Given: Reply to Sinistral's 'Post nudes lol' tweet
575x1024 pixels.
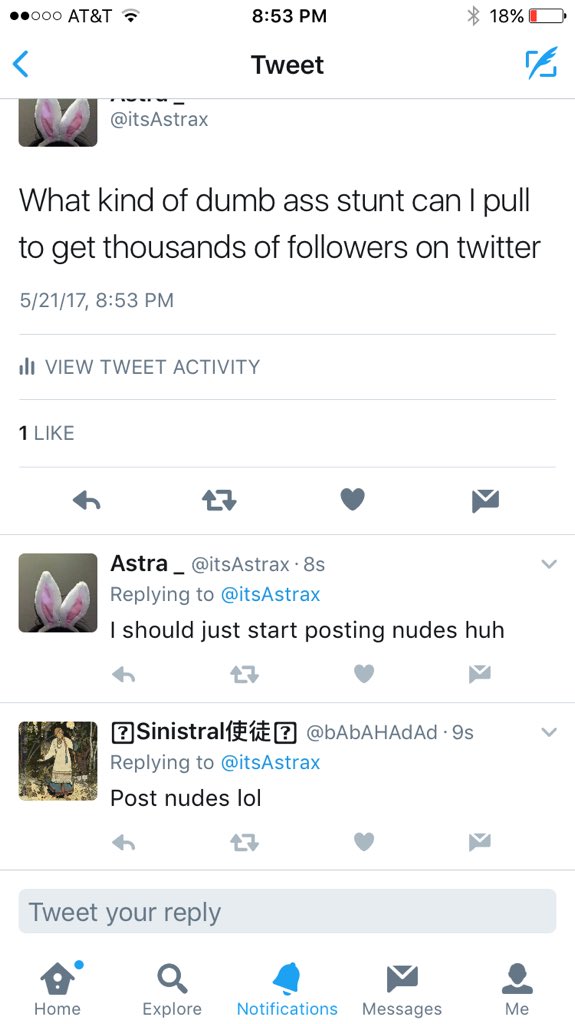Looking at the screenshot, I should (123, 842).
